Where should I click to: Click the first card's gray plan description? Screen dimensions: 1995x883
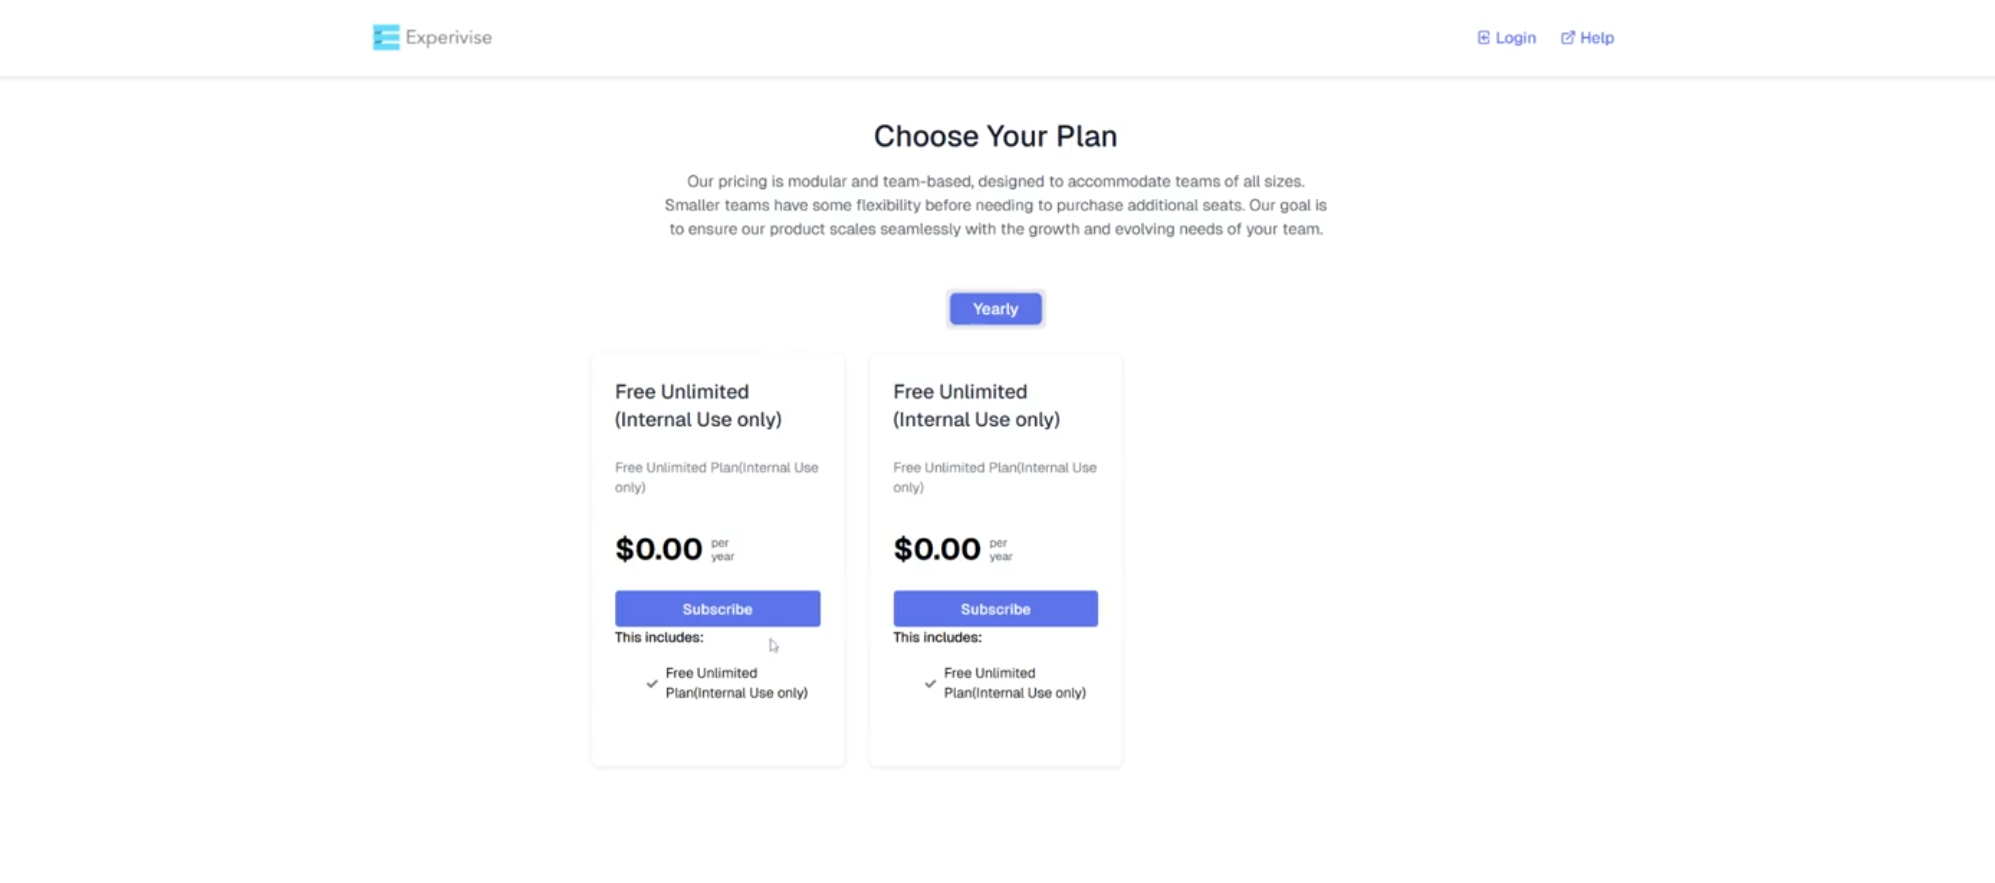click(716, 477)
